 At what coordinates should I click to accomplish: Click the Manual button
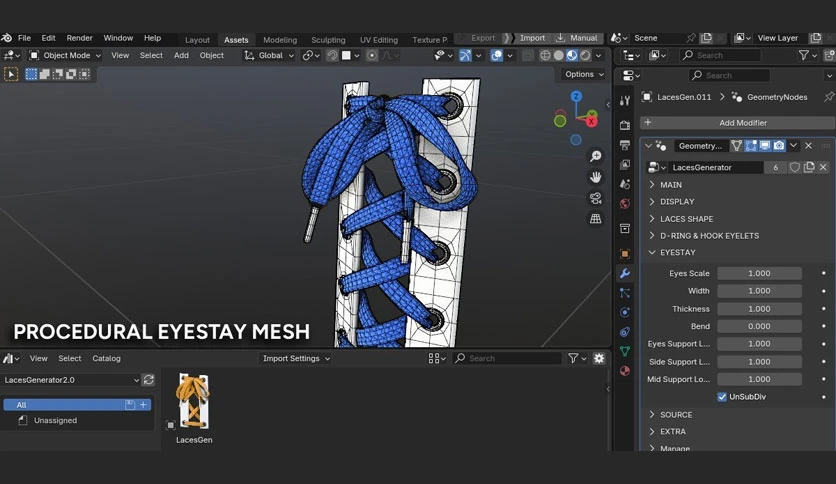coord(577,38)
